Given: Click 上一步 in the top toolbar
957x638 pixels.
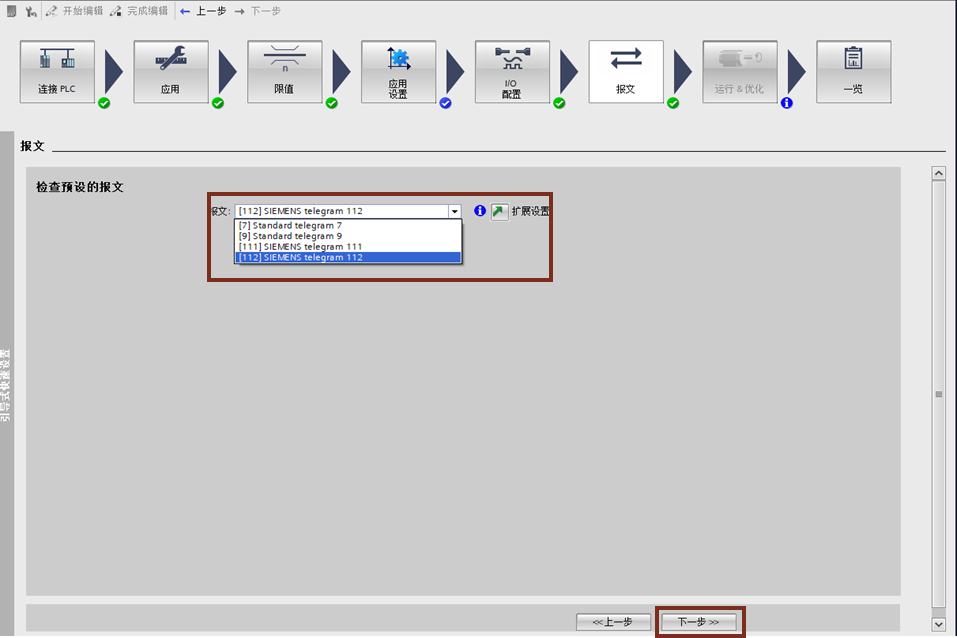Looking at the screenshot, I should [x=203, y=11].
